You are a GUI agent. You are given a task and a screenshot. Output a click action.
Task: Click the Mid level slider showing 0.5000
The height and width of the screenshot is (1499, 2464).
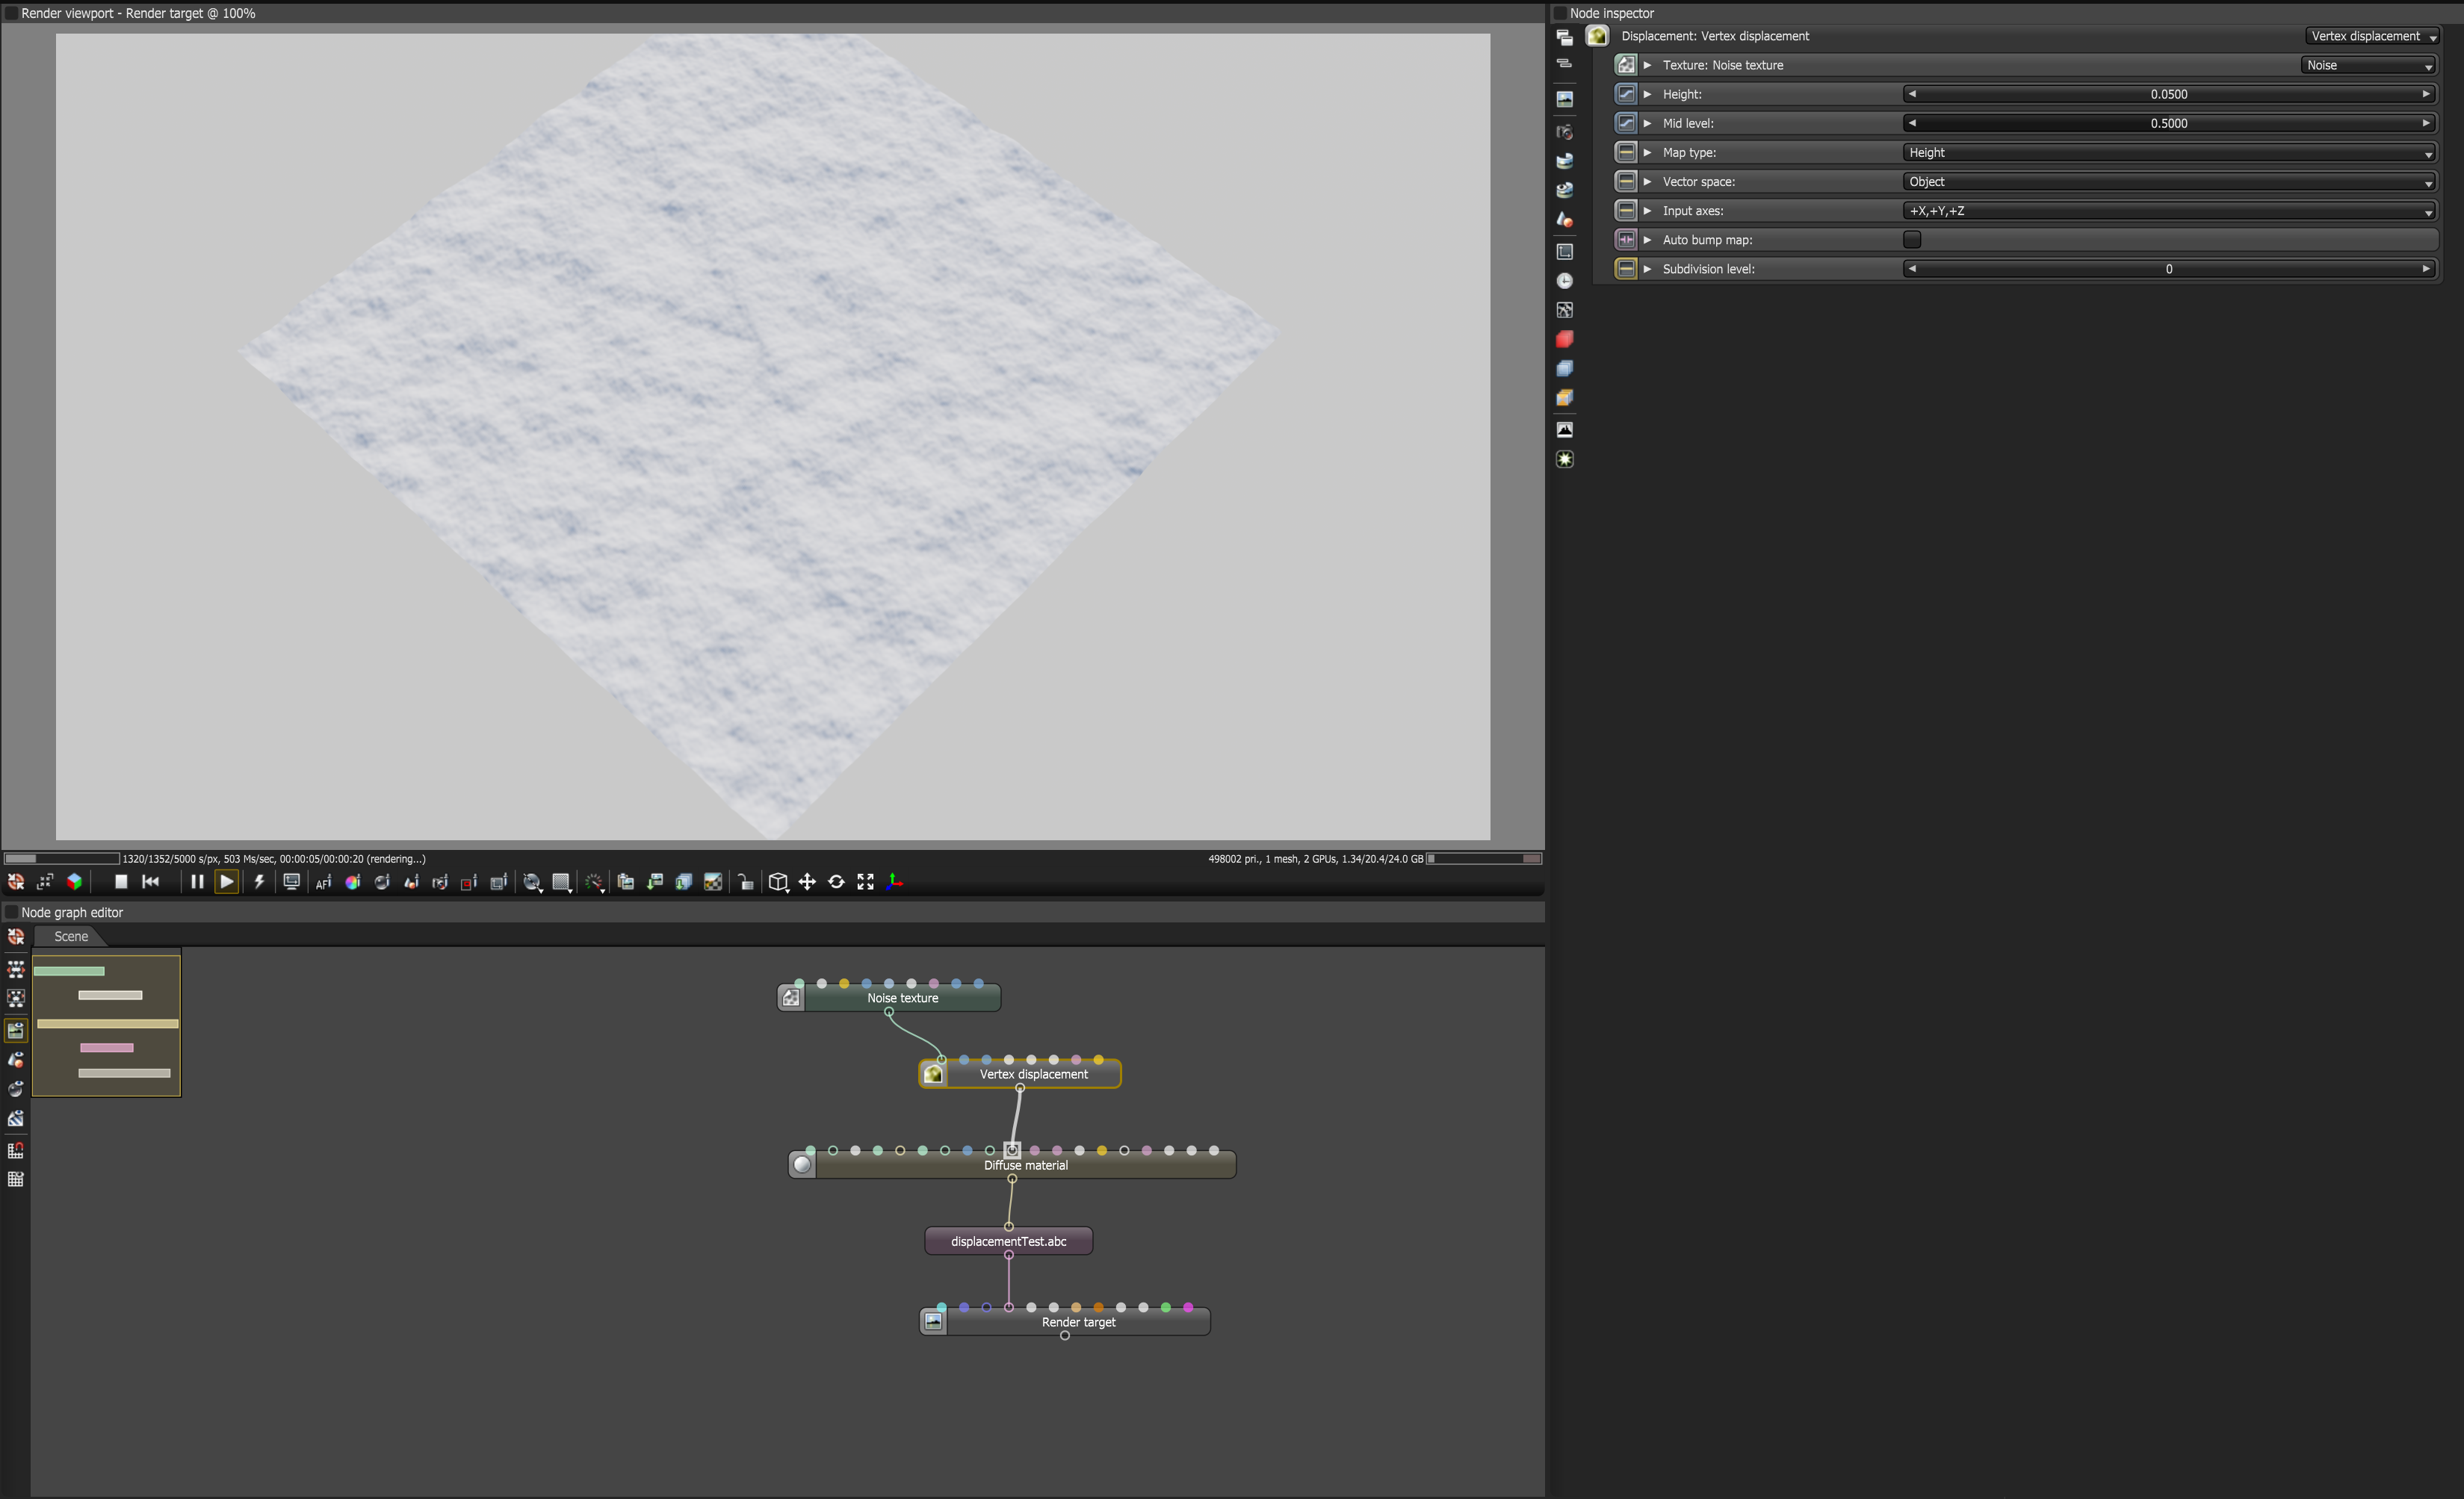2169,123
